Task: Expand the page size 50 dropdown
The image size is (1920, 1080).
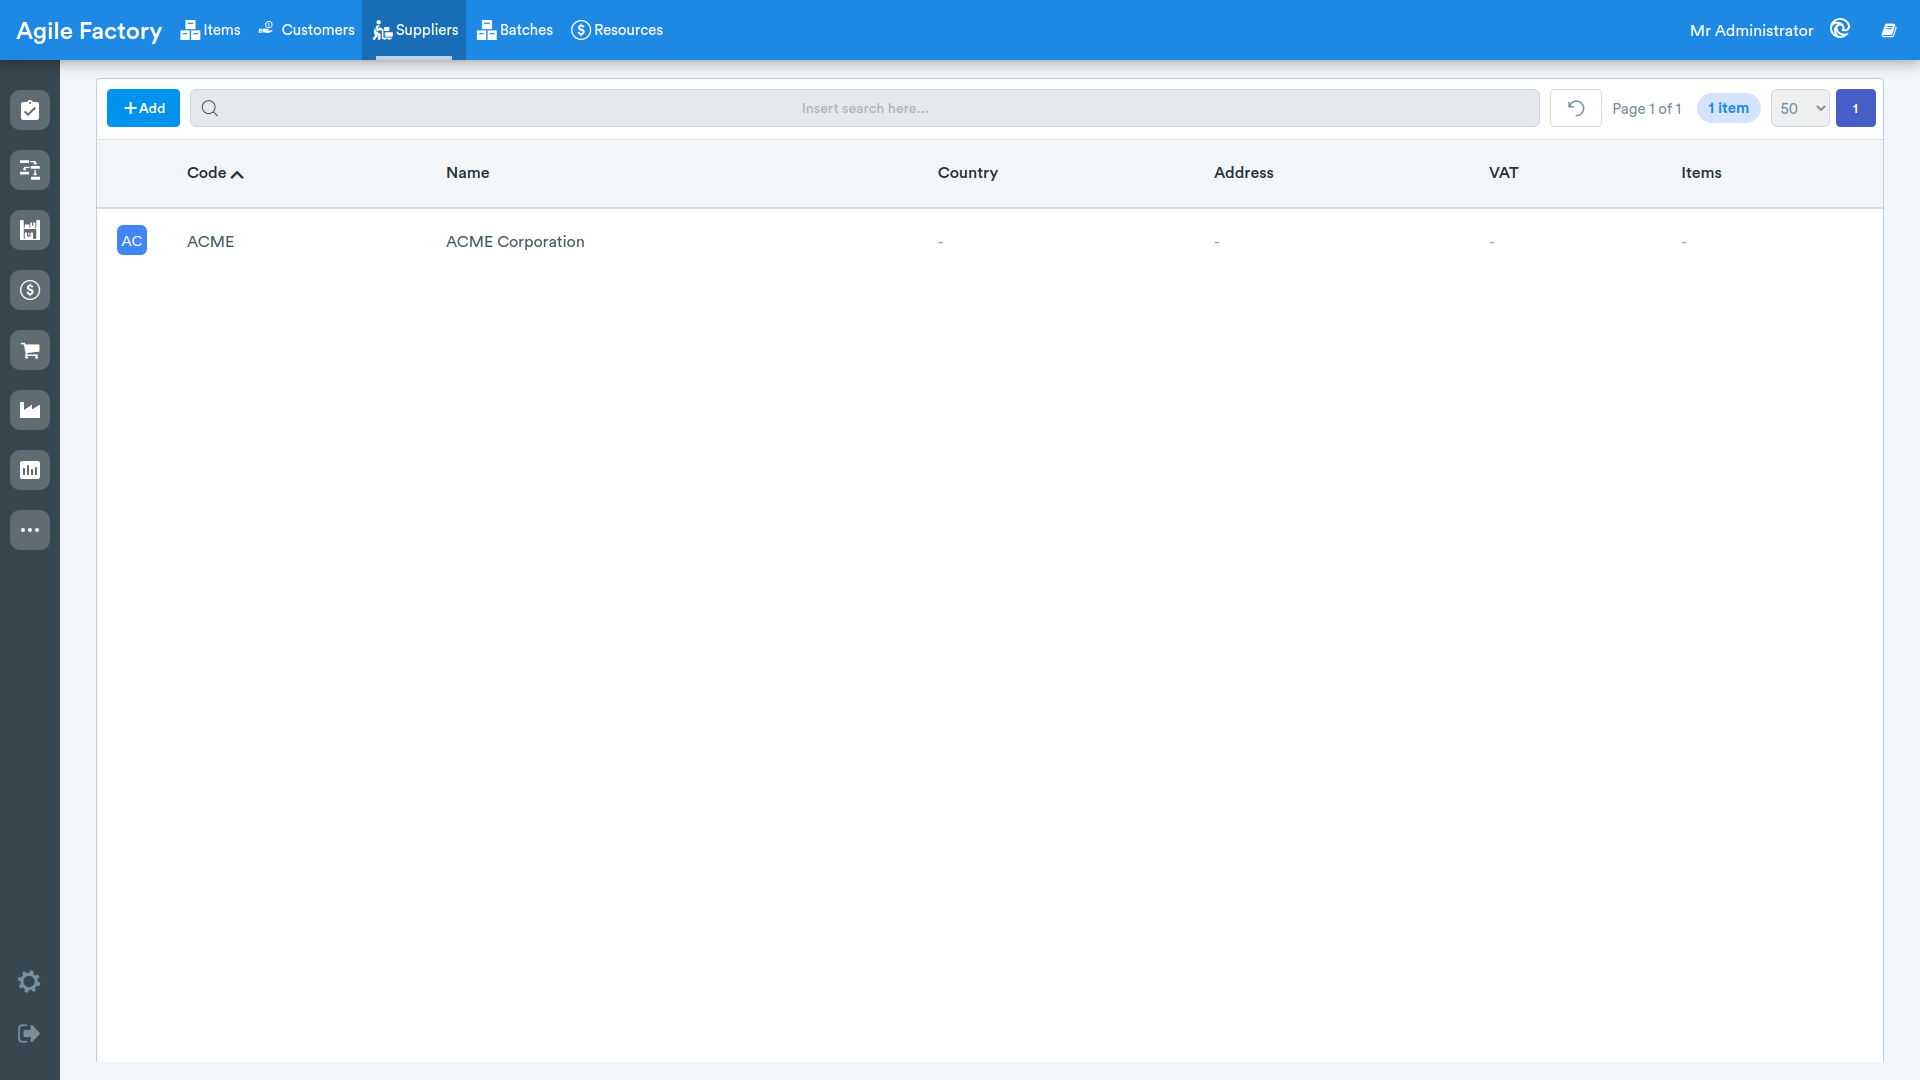Action: coord(1800,108)
